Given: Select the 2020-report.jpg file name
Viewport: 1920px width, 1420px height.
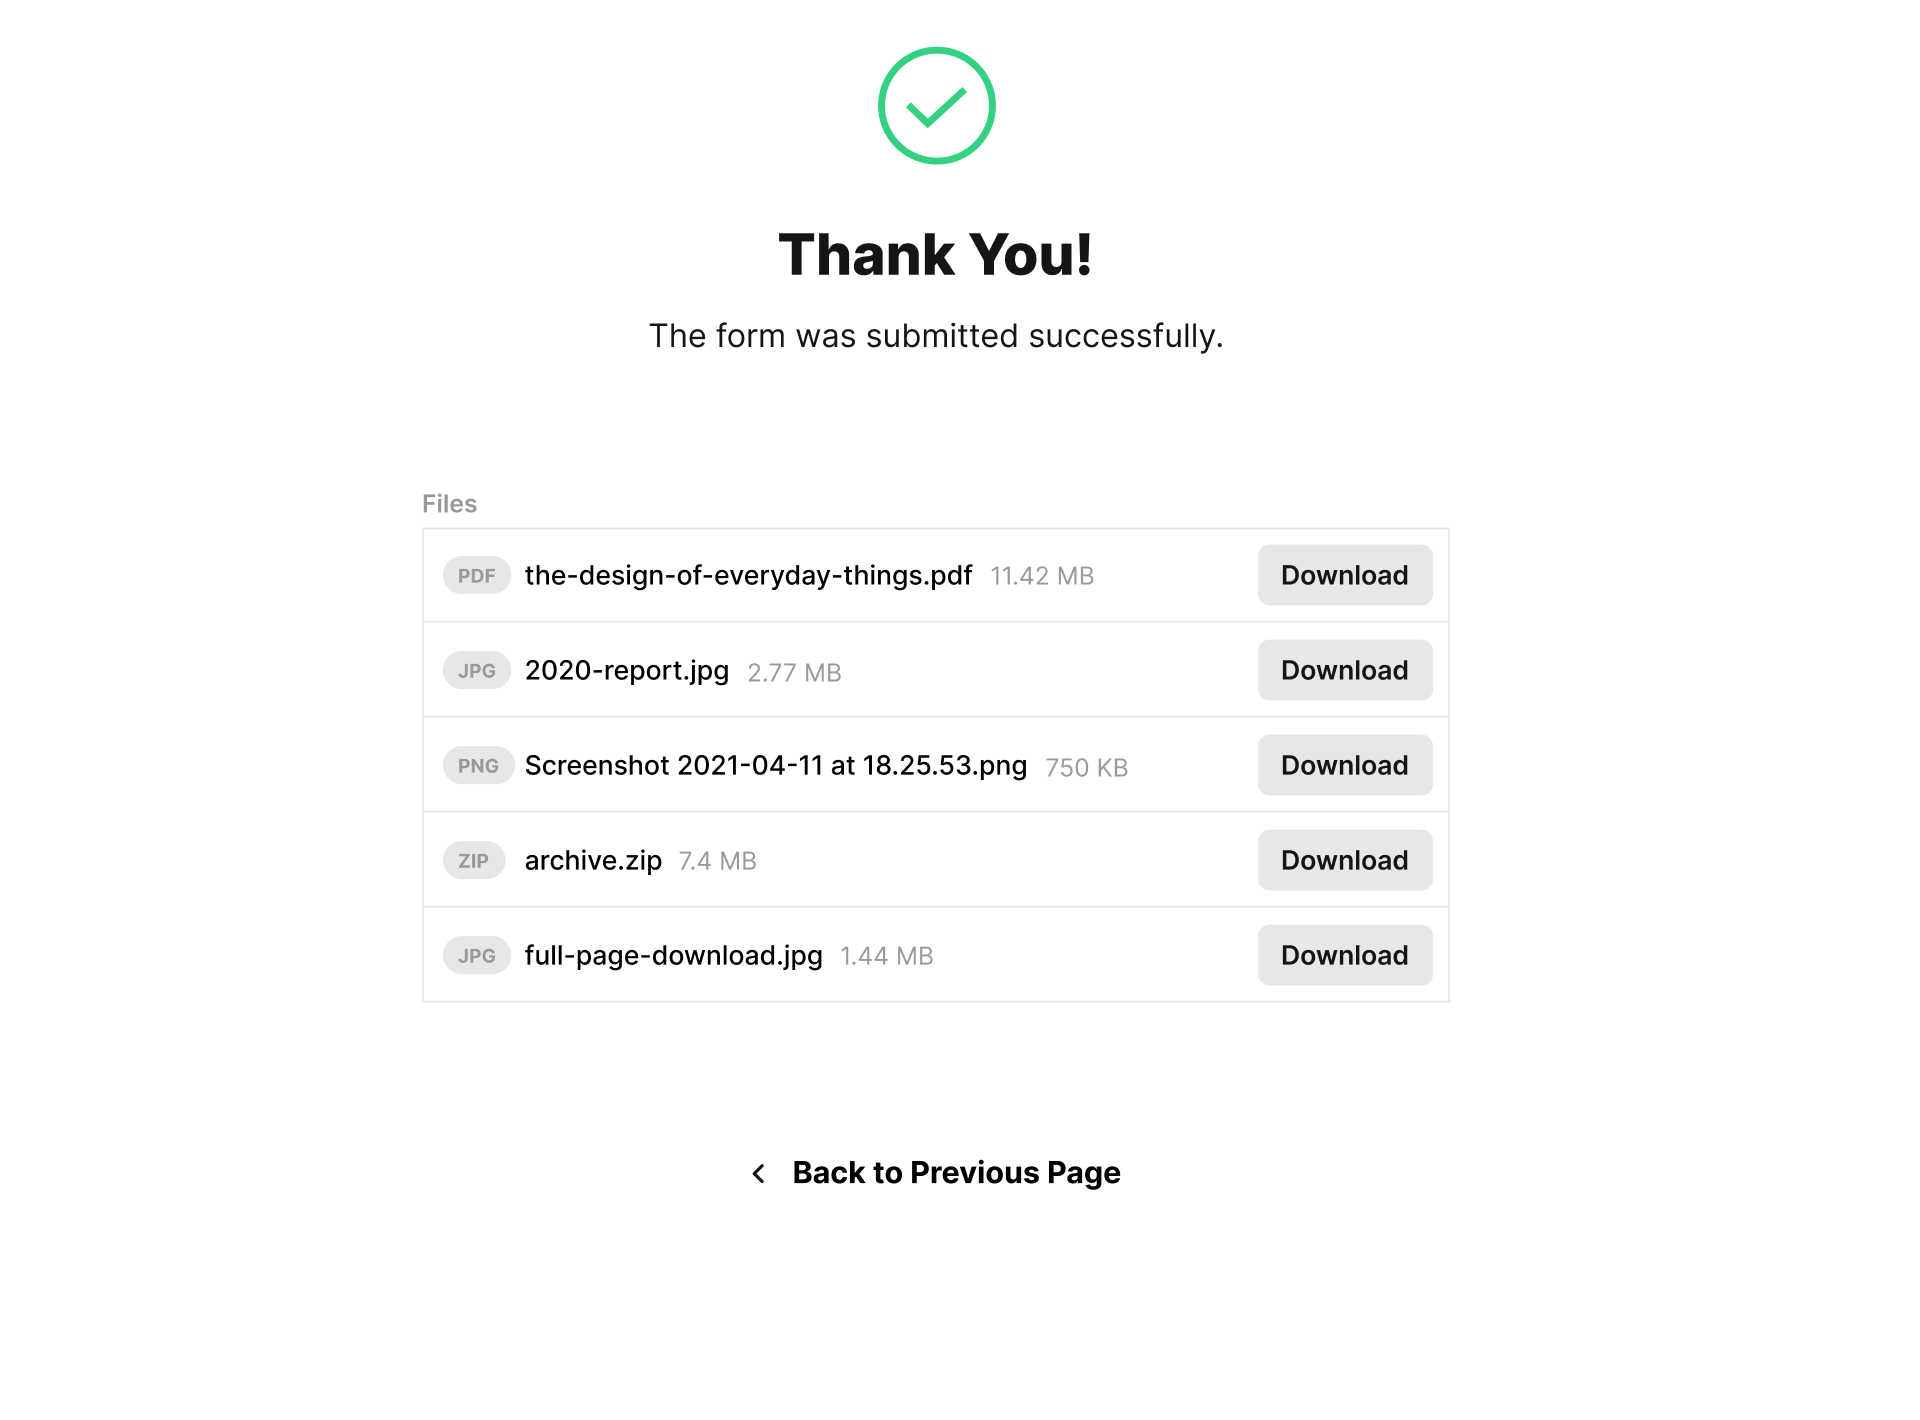Looking at the screenshot, I should pyautogui.click(x=627, y=671).
